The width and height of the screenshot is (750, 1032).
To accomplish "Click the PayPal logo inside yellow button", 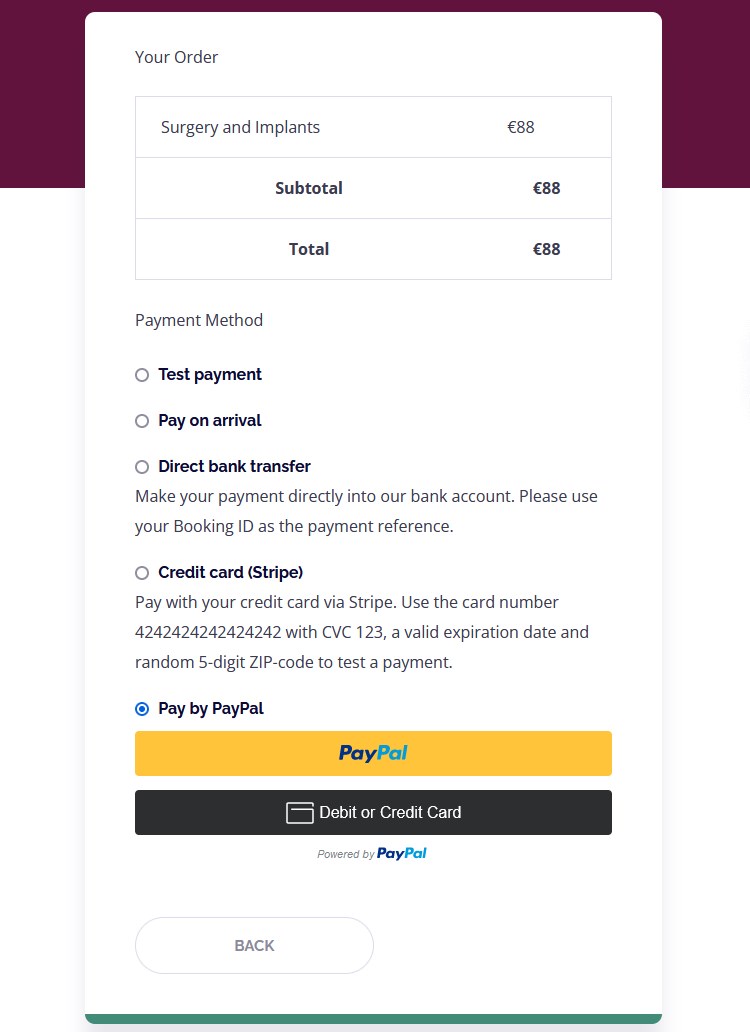I will click(x=373, y=753).
